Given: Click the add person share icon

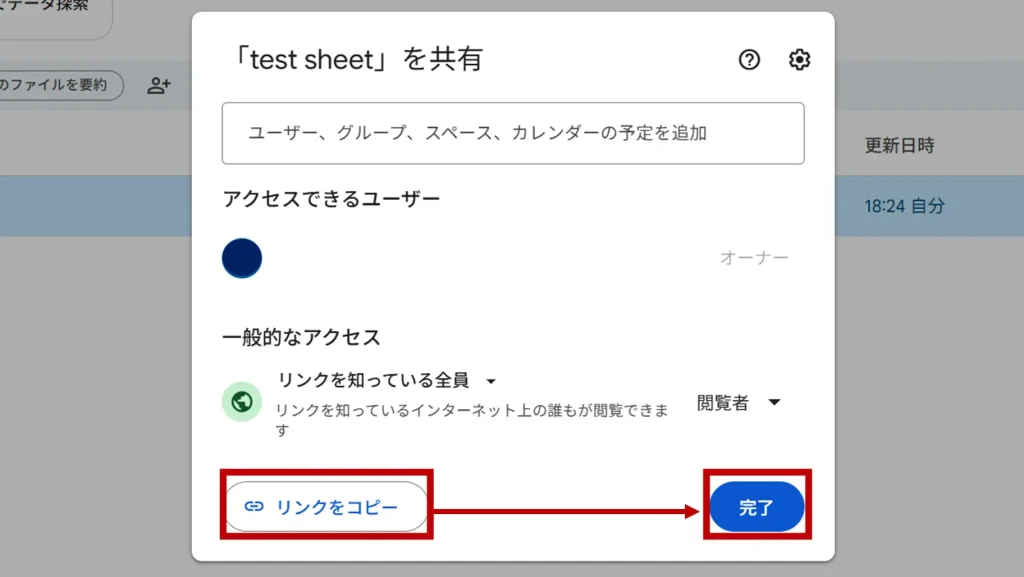Looking at the screenshot, I should coord(159,86).
